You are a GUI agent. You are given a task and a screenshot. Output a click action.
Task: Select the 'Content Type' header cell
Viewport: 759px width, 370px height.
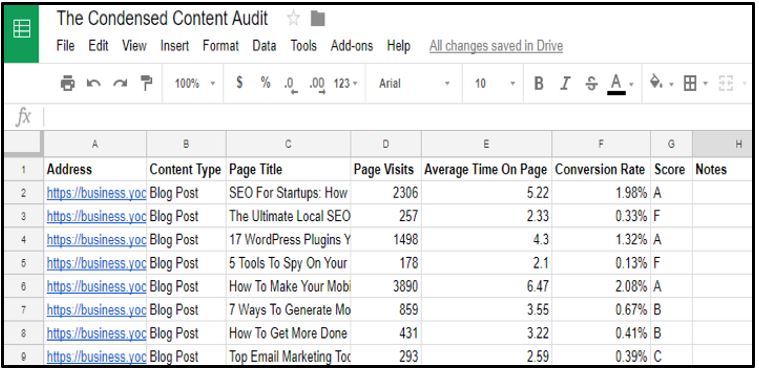click(186, 170)
